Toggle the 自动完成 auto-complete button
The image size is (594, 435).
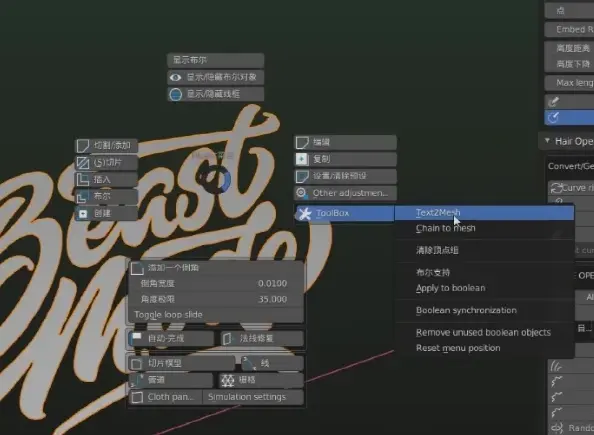tap(171, 338)
